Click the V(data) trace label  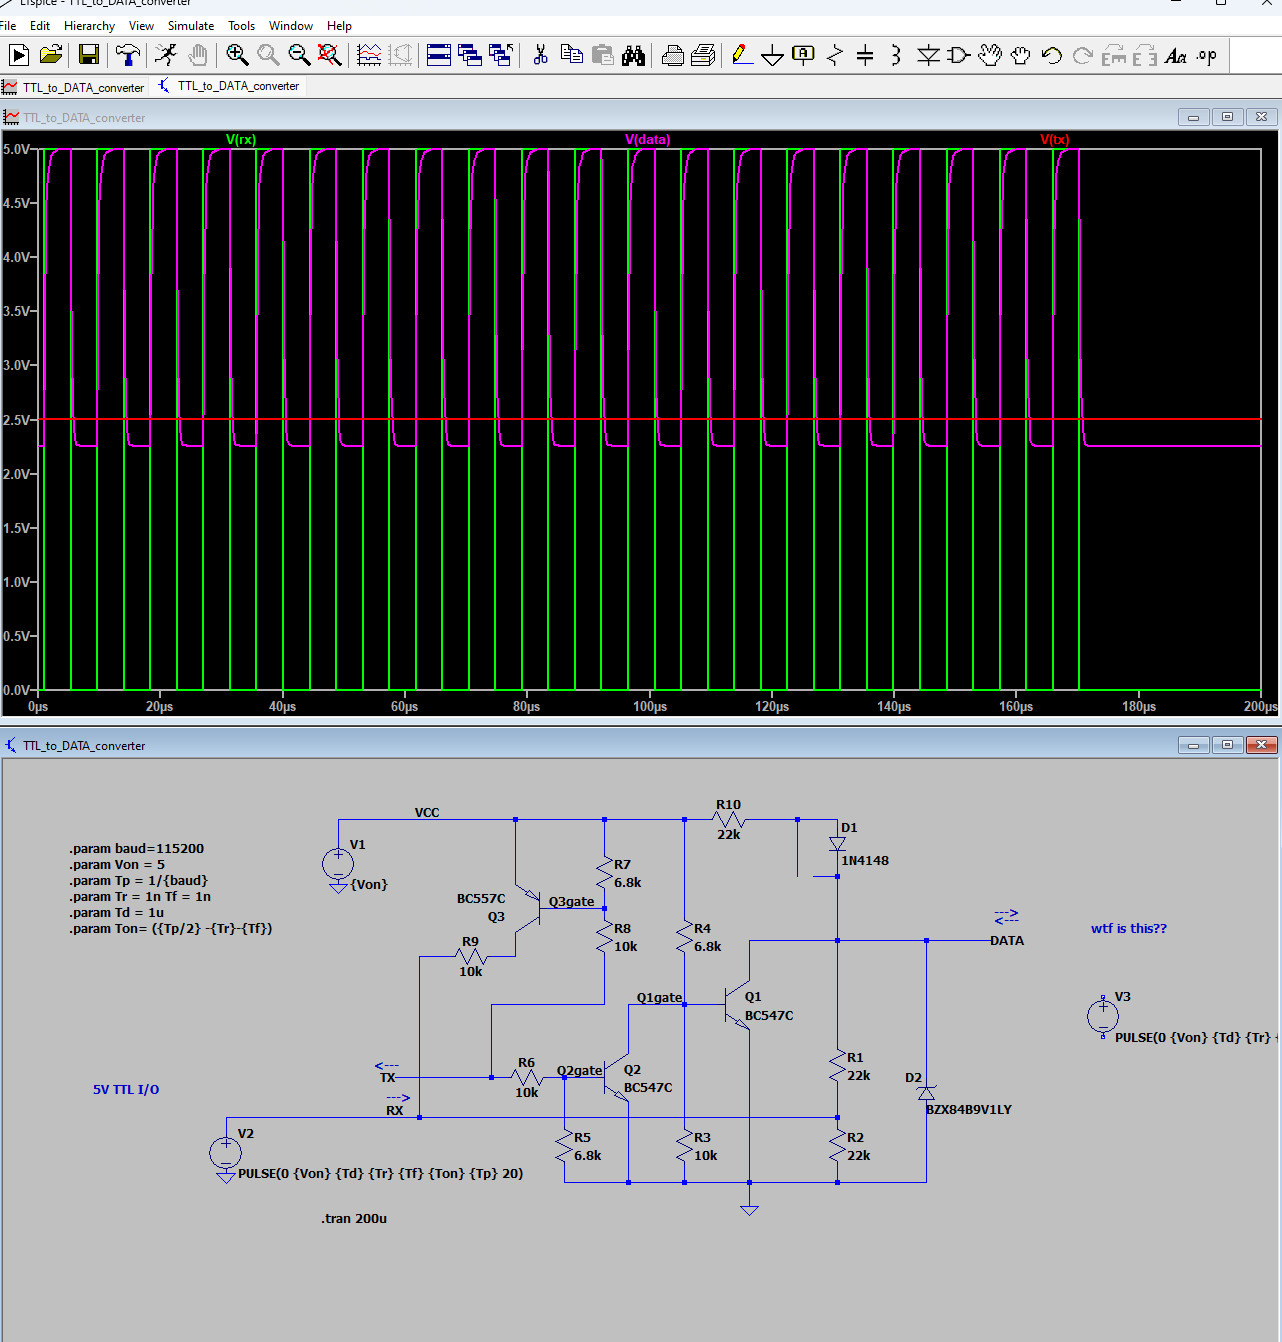coord(647,140)
